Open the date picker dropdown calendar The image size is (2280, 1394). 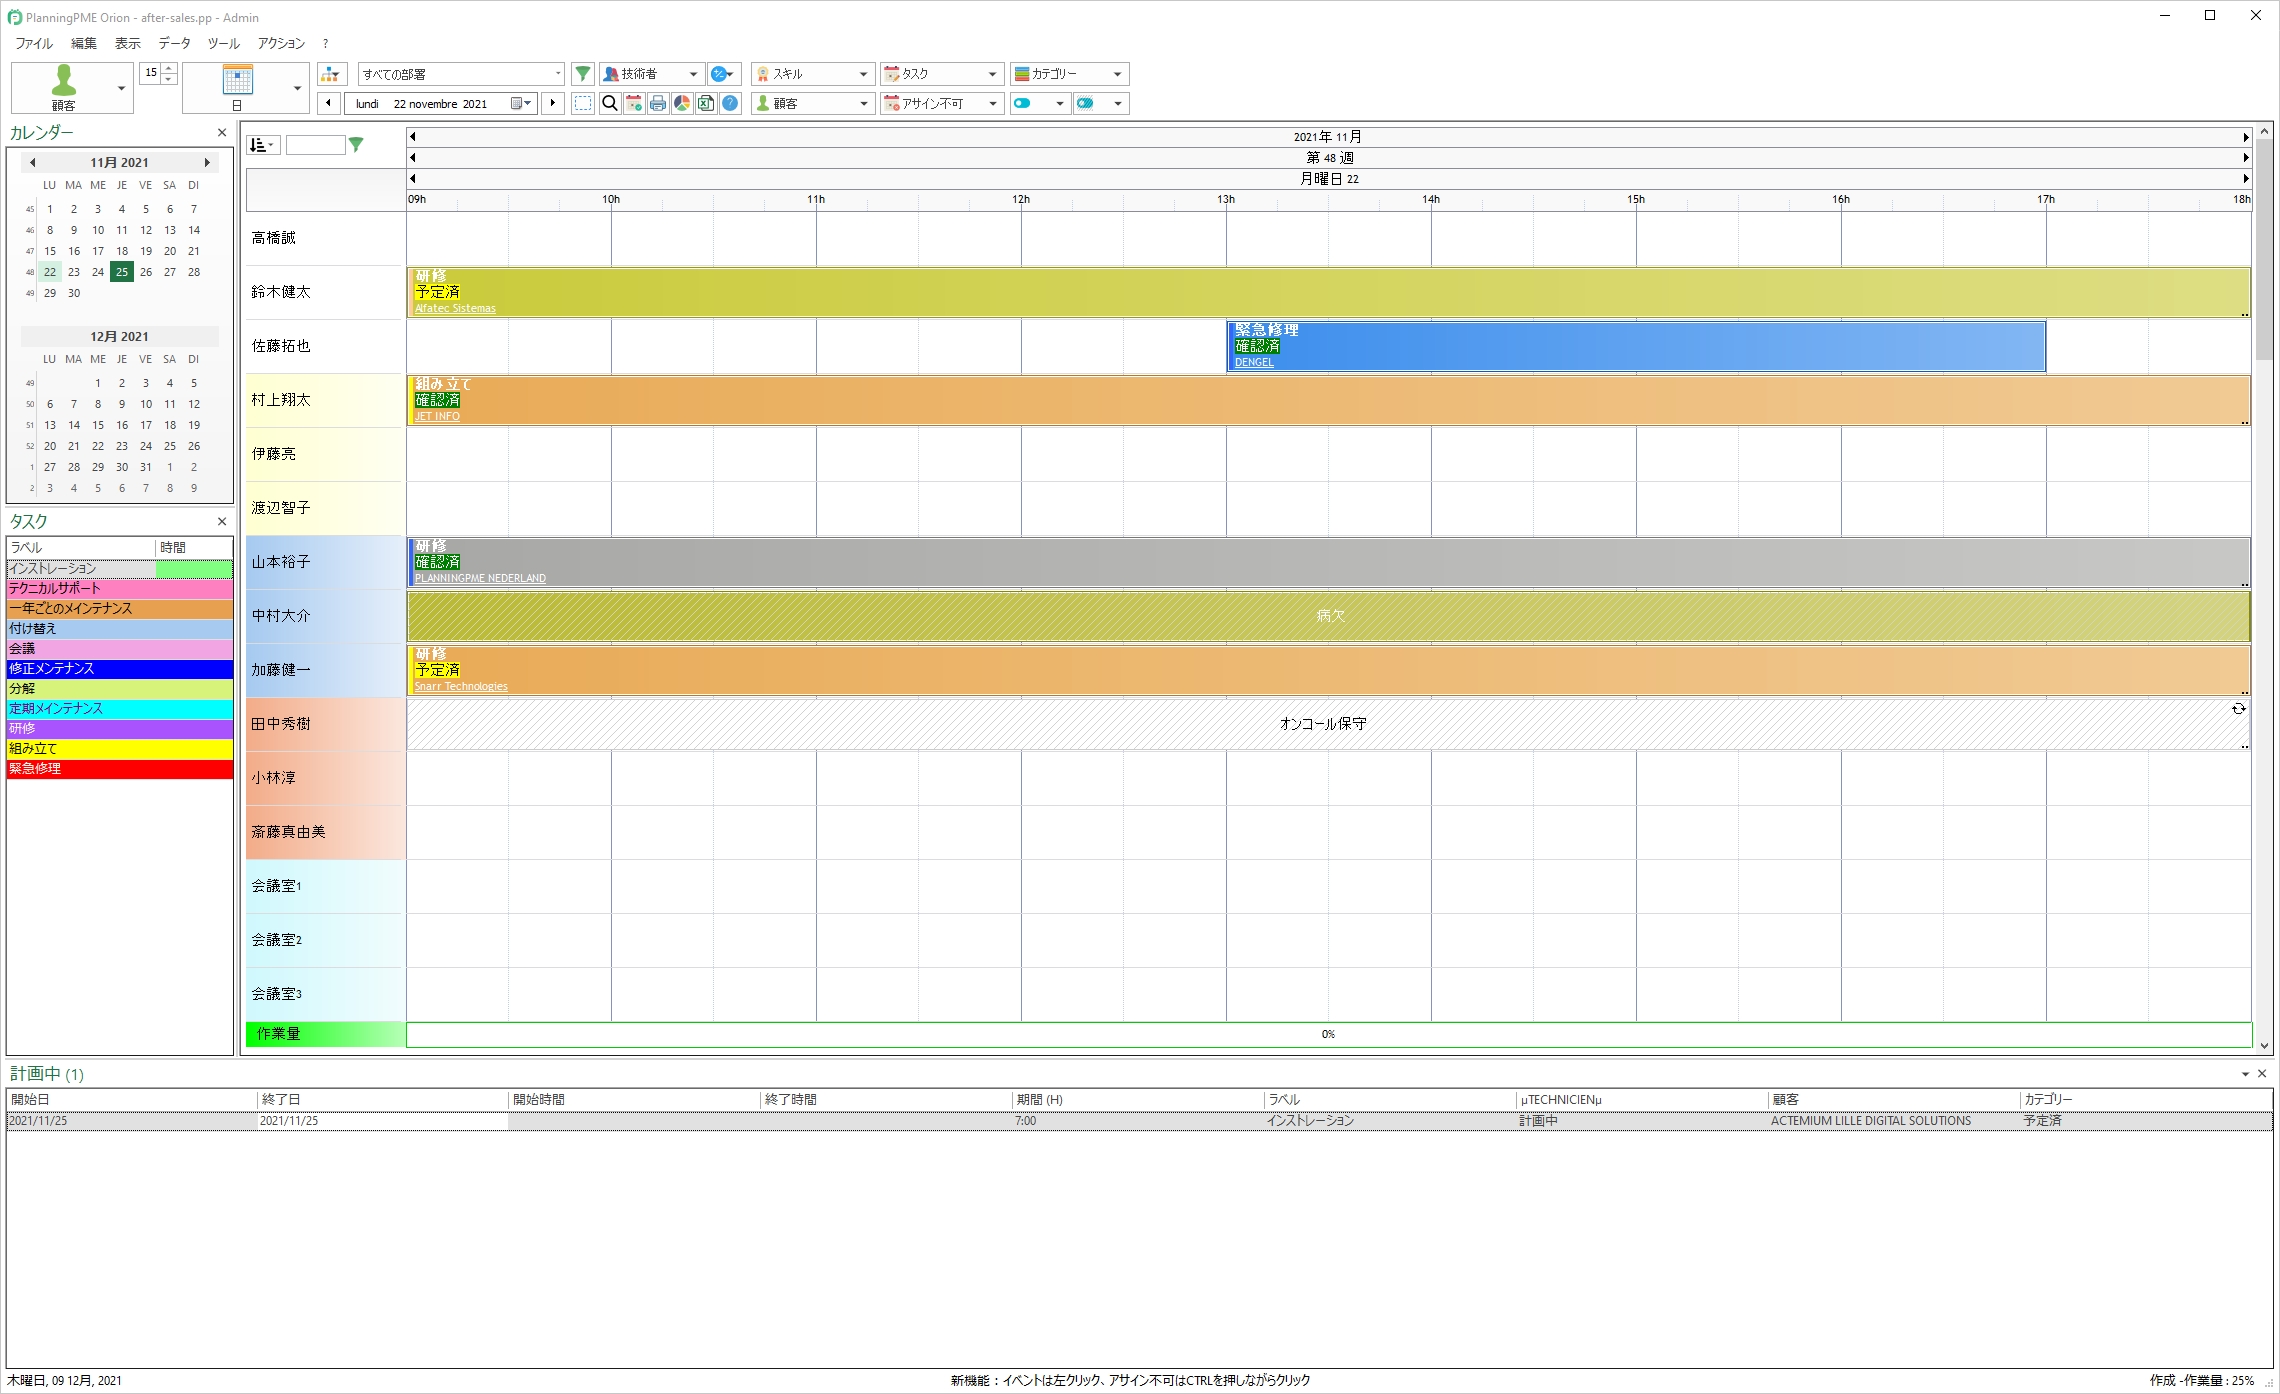[x=522, y=103]
